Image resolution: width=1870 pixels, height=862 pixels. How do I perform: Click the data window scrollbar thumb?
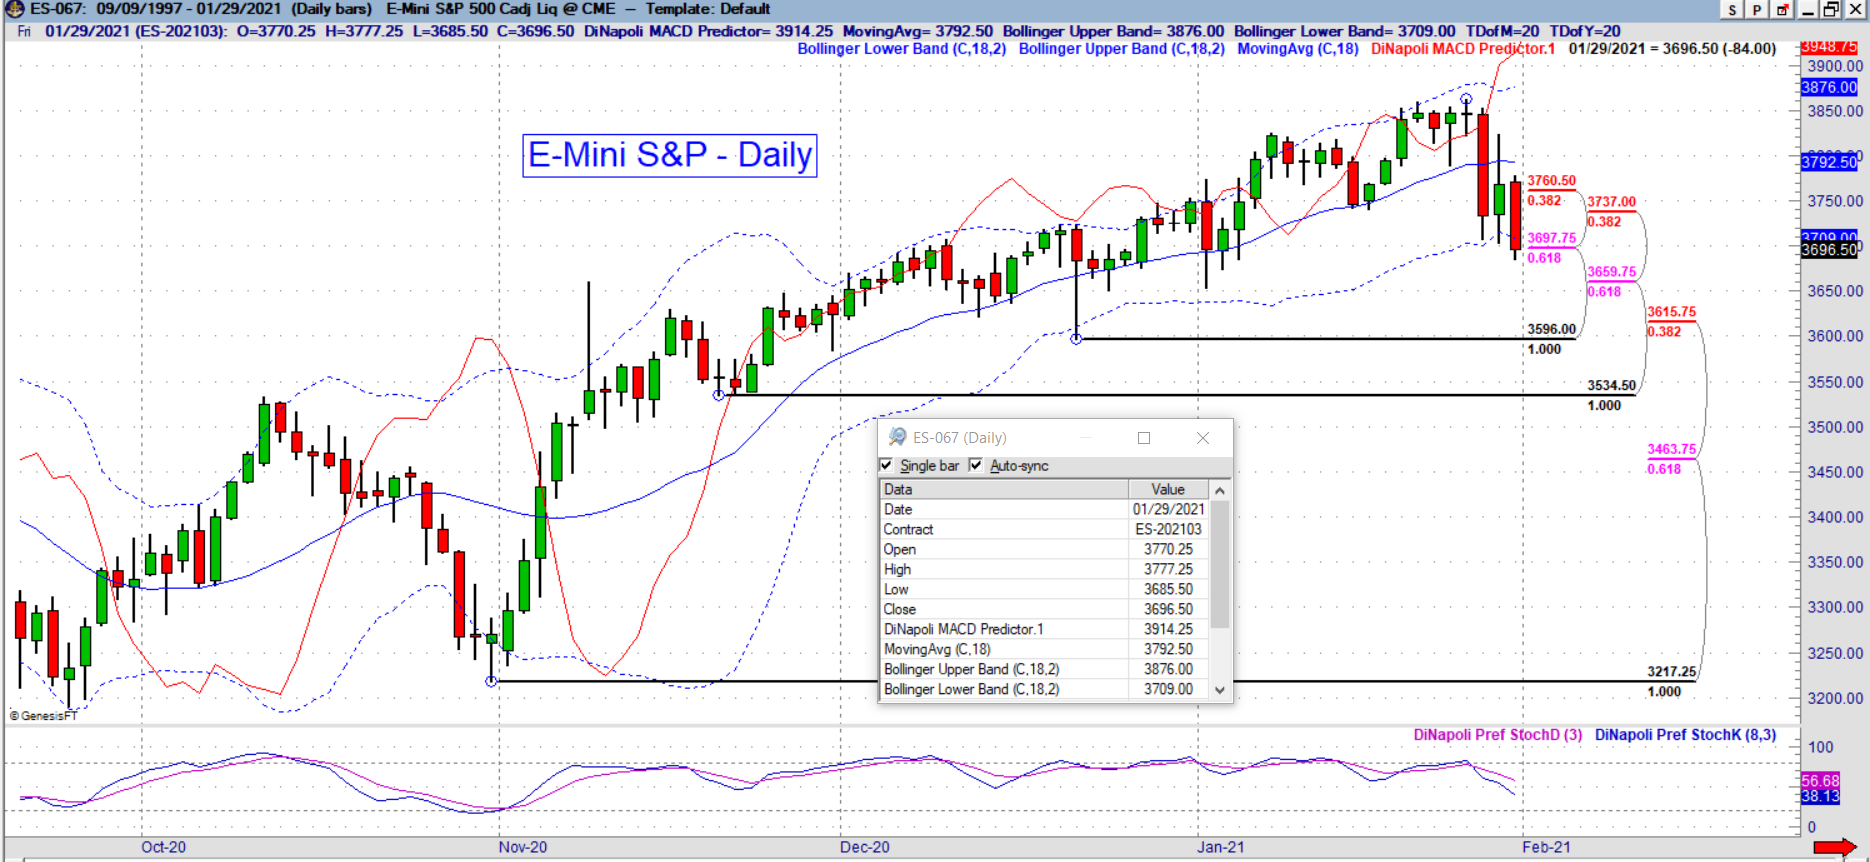(1220, 564)
